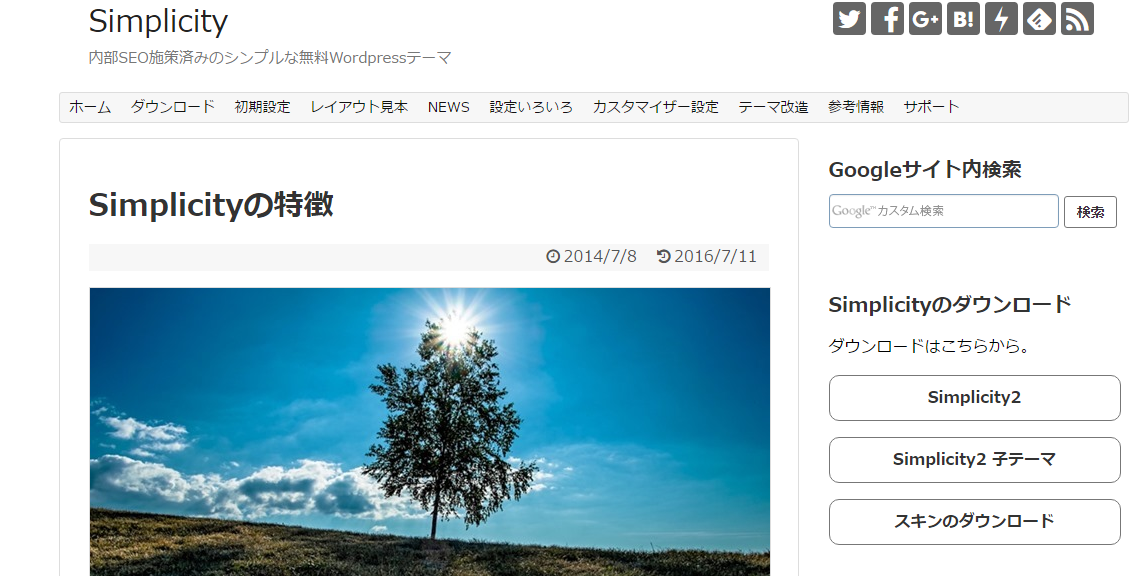1144x576 pixels.
Task: Click the 検索 search button
Action: 1090,212
